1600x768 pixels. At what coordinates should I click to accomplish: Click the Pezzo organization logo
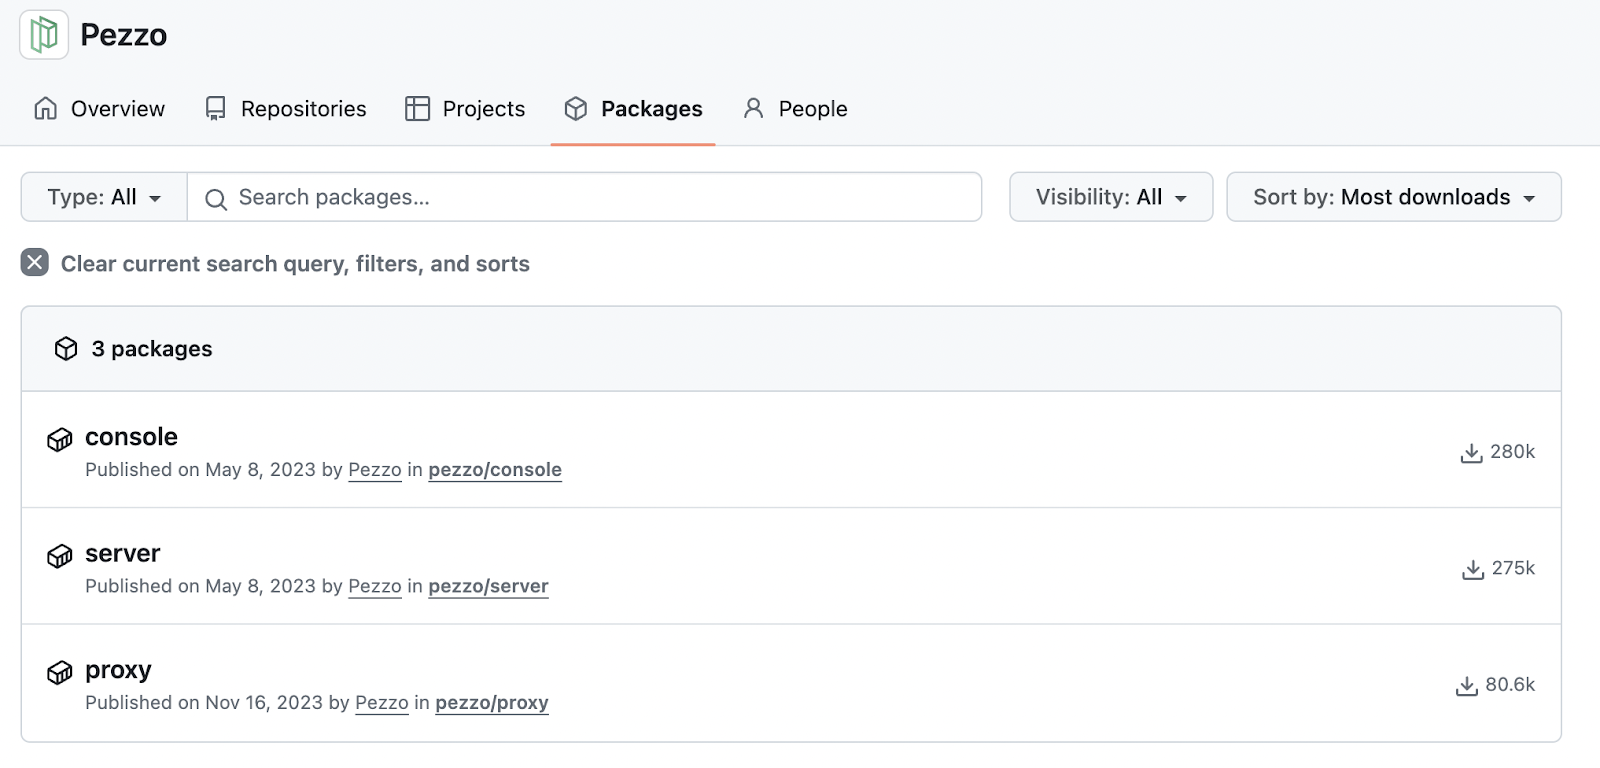click(44, 35)
